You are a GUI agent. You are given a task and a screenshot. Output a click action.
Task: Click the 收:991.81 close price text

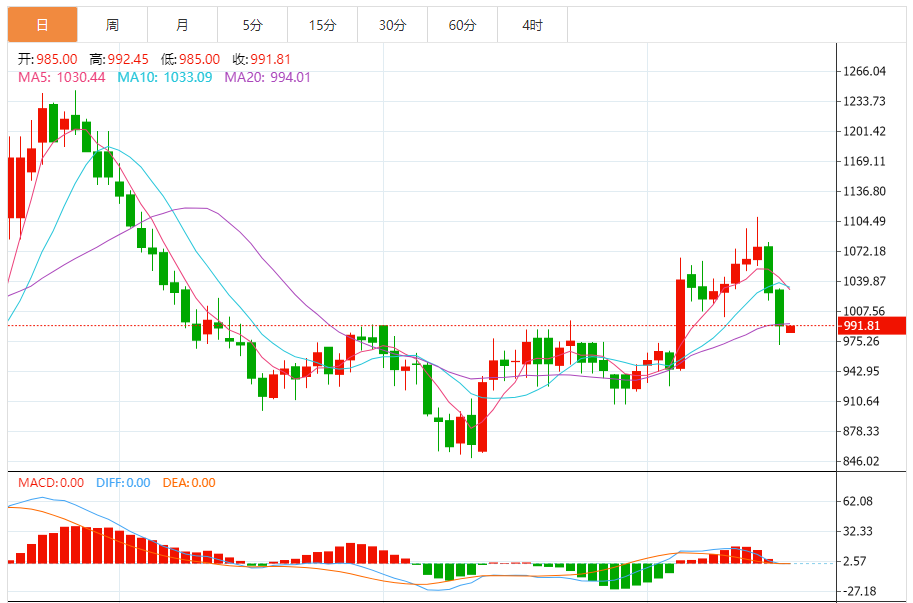(261, 59)
